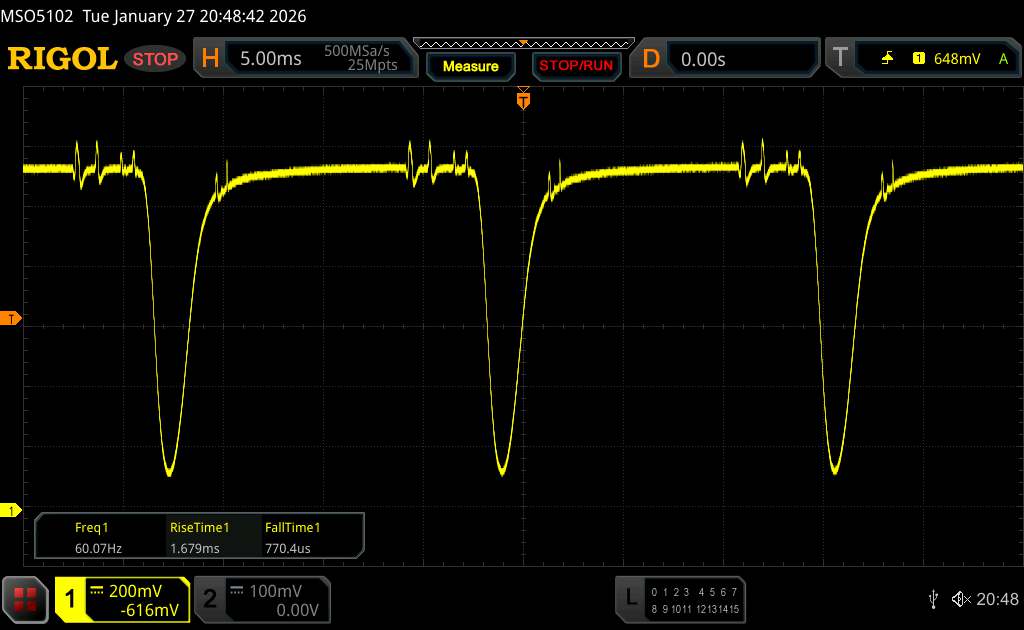
Task: Click the muted speaker sound icon
Action: pos(960,599)
